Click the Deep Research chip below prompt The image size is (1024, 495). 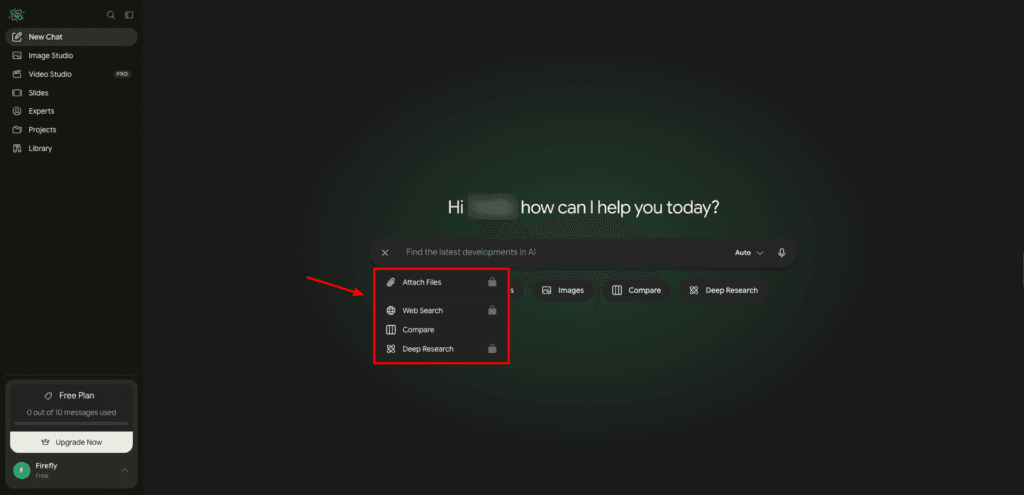[x=724, y=290]
